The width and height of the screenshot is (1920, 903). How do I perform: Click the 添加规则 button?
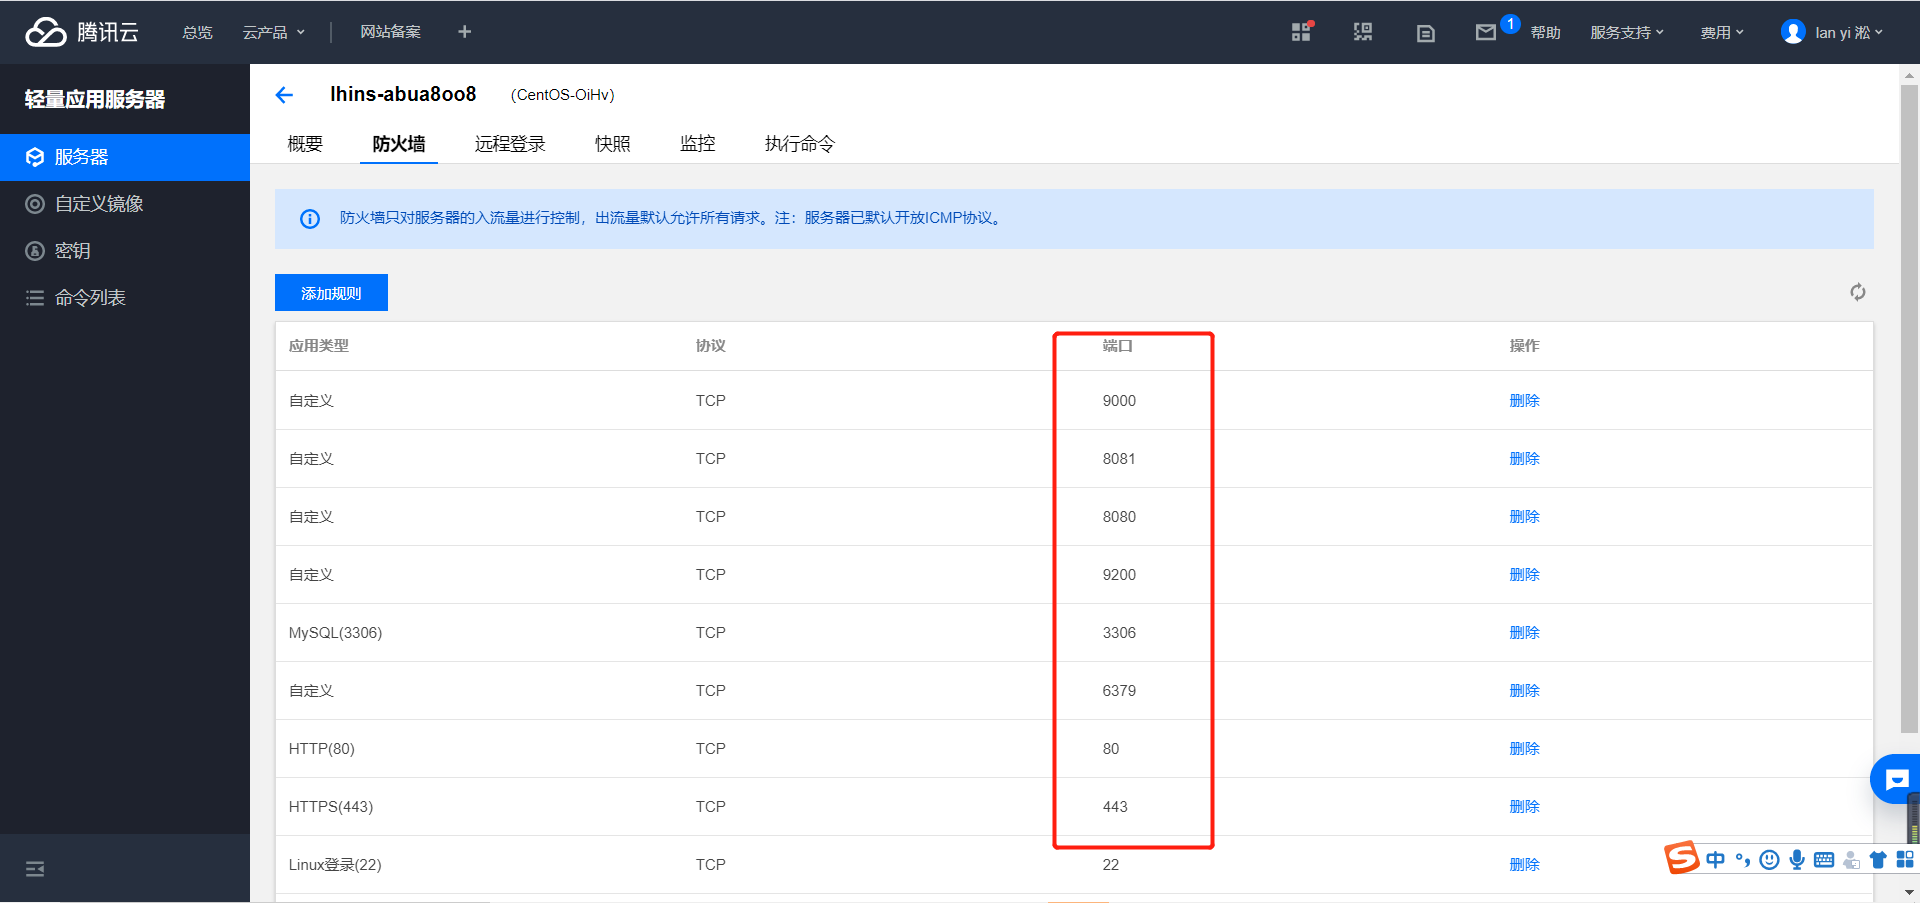[x=331, y=292]
